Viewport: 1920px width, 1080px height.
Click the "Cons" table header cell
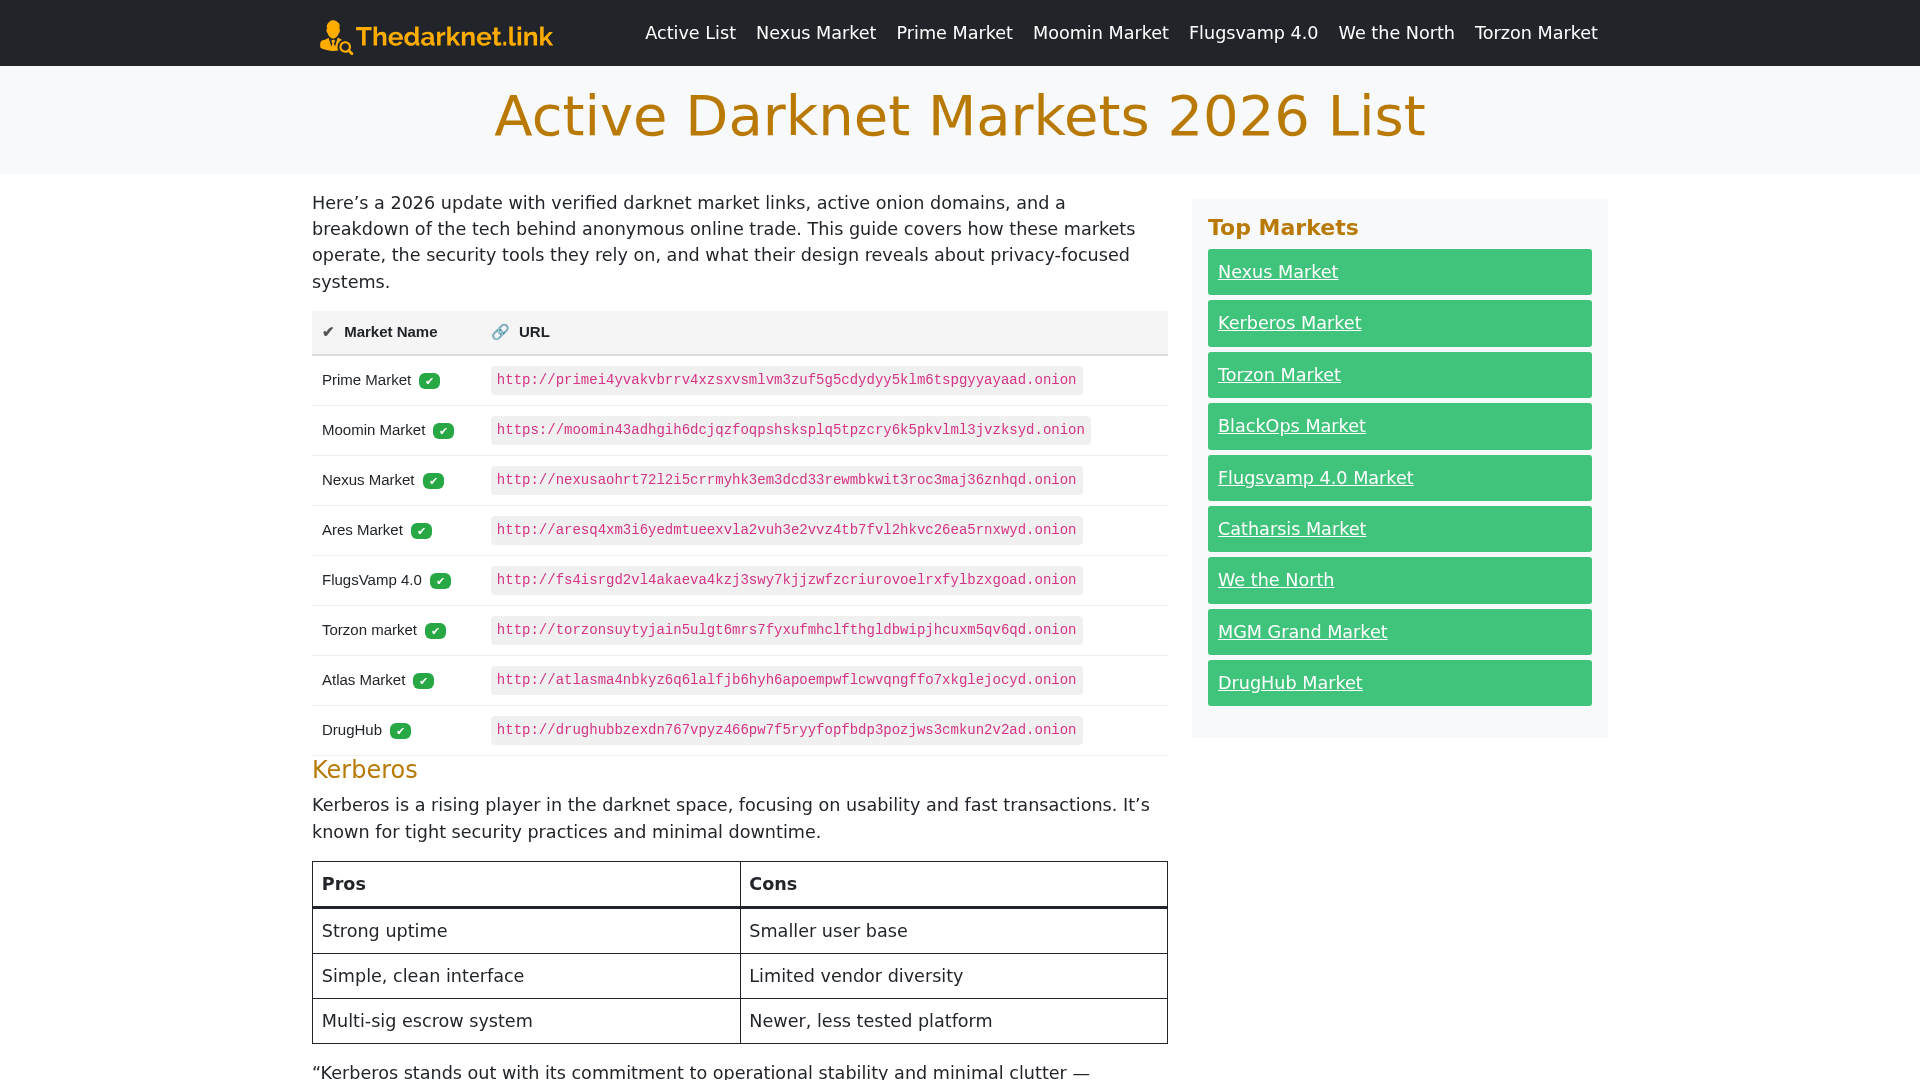954,884
